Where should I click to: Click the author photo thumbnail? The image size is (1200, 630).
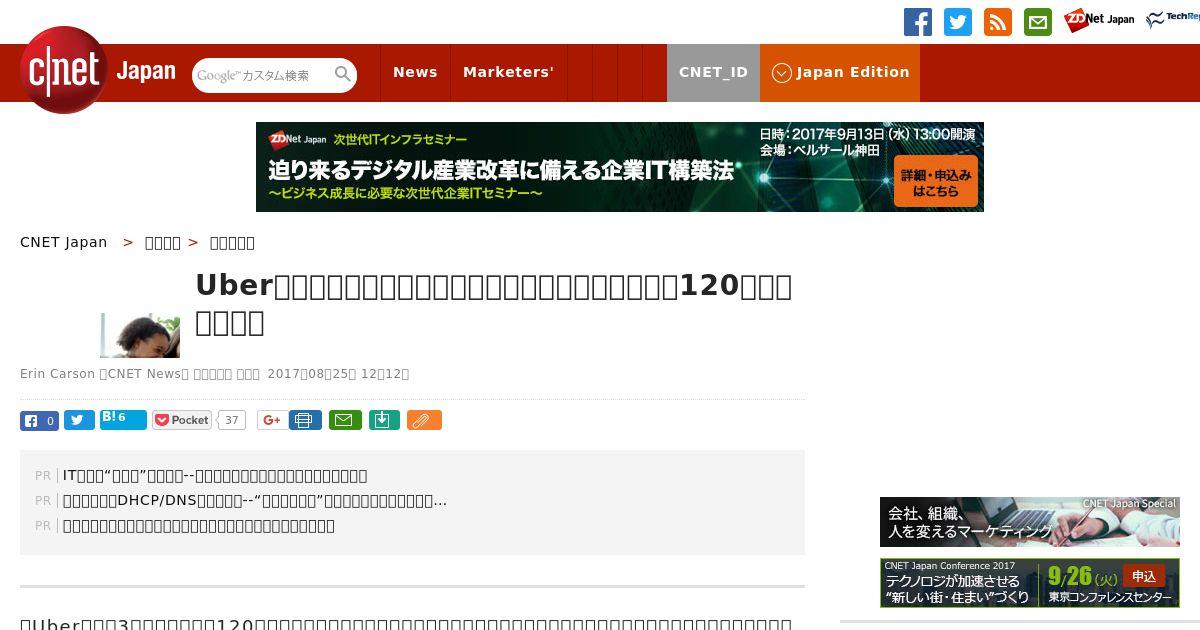140,335
